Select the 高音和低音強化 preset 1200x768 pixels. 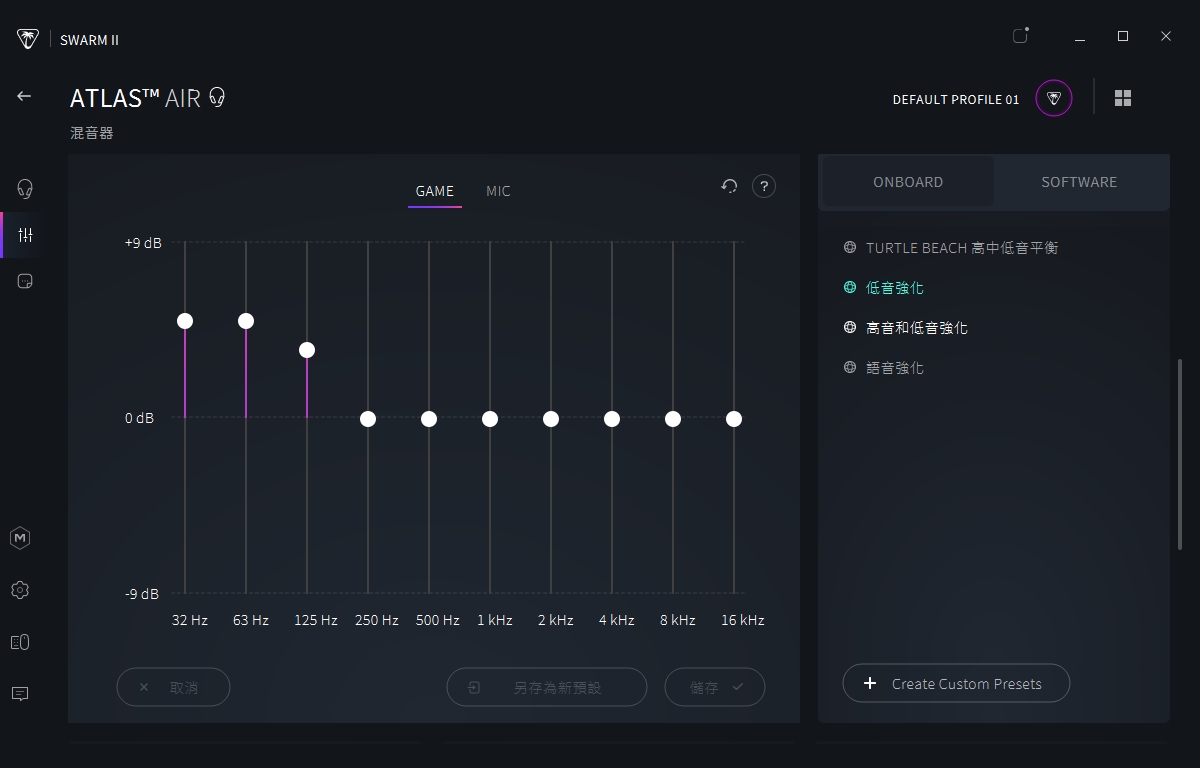click(x=917, y=327)
